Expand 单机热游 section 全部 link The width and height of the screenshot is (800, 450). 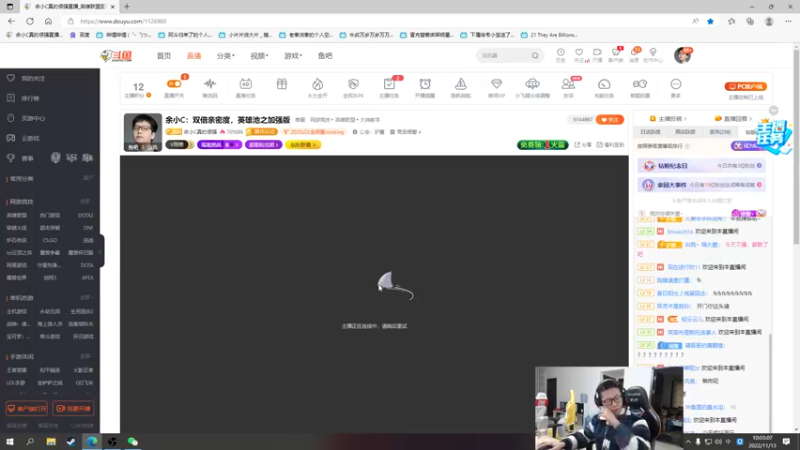click(87, 297)
